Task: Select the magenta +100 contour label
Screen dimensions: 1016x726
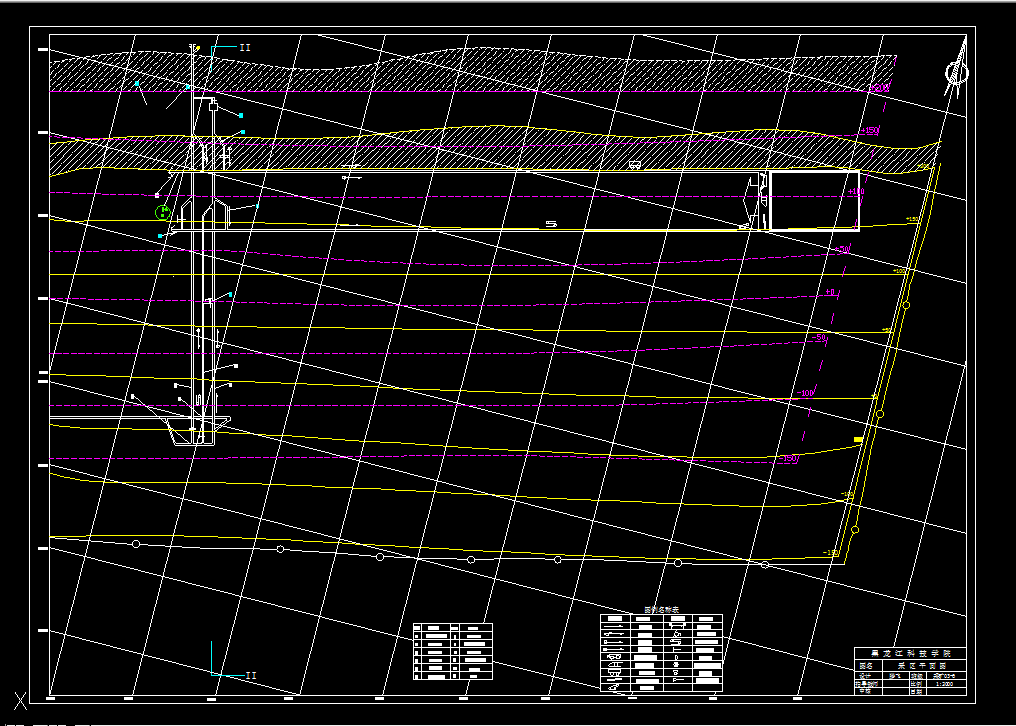Action: [x=856, y=192]
